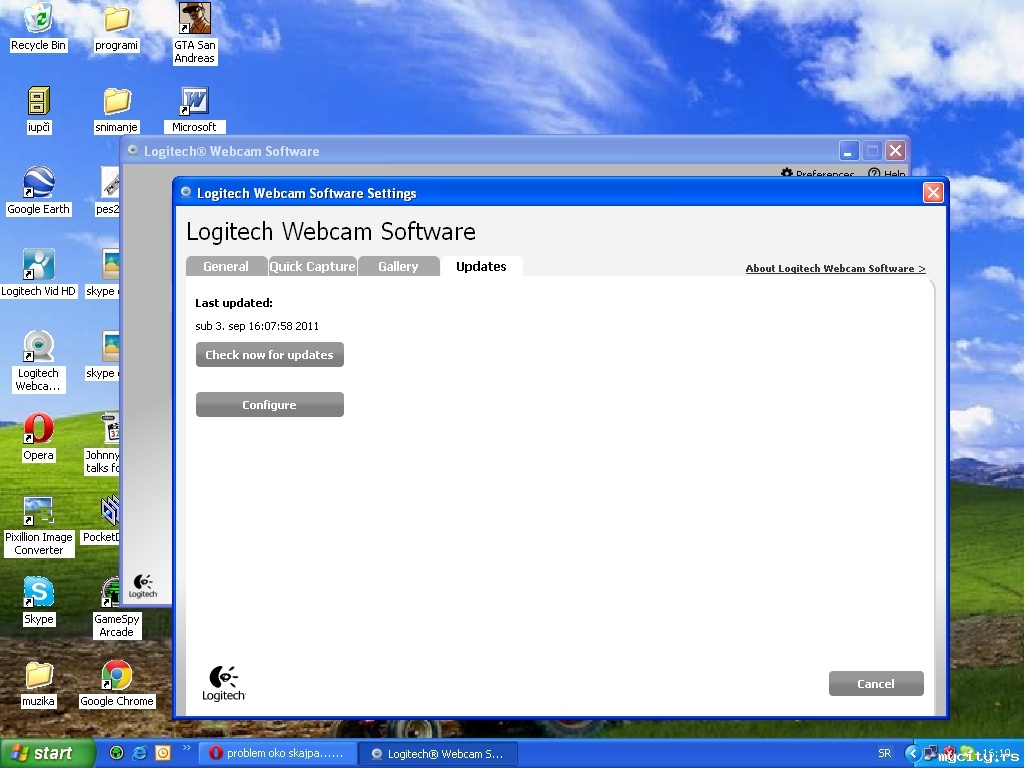Close the Logitech Webcam Software Settings dialog

coord(933,193)
